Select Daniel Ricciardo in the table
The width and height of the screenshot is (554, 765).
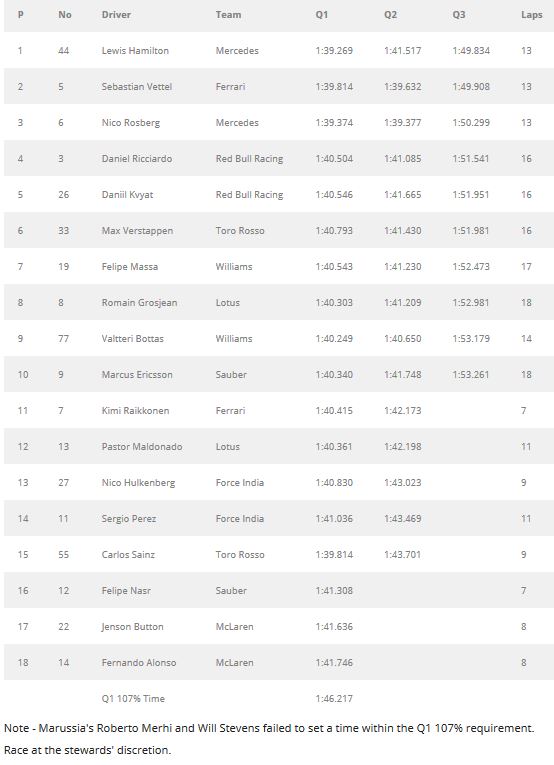pyautogui.click(x=137, y=159)
